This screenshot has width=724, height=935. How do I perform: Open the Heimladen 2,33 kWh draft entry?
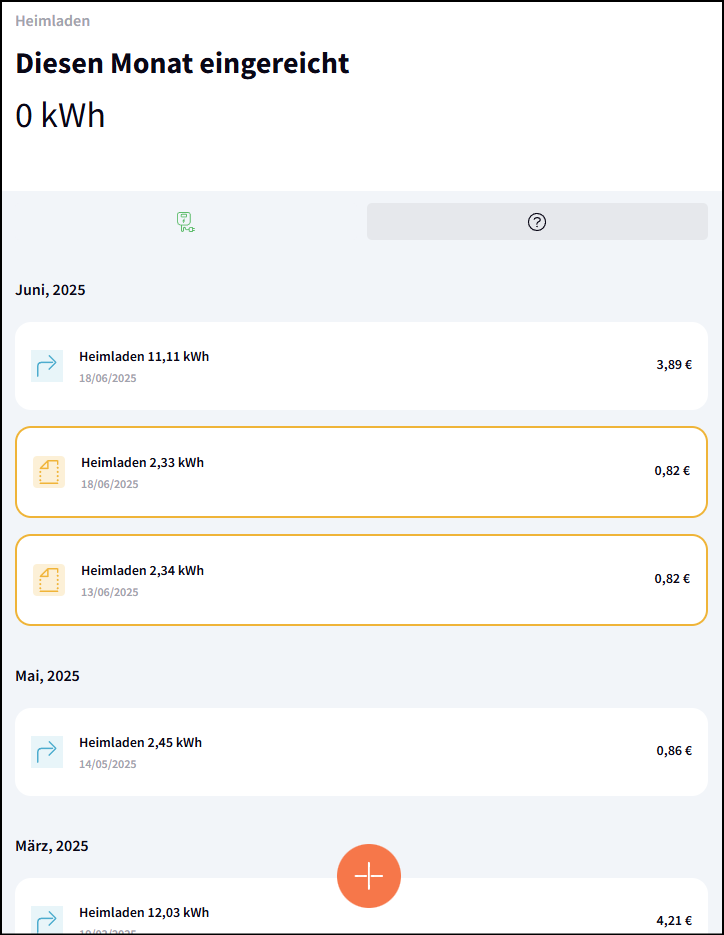coord(142,463)
